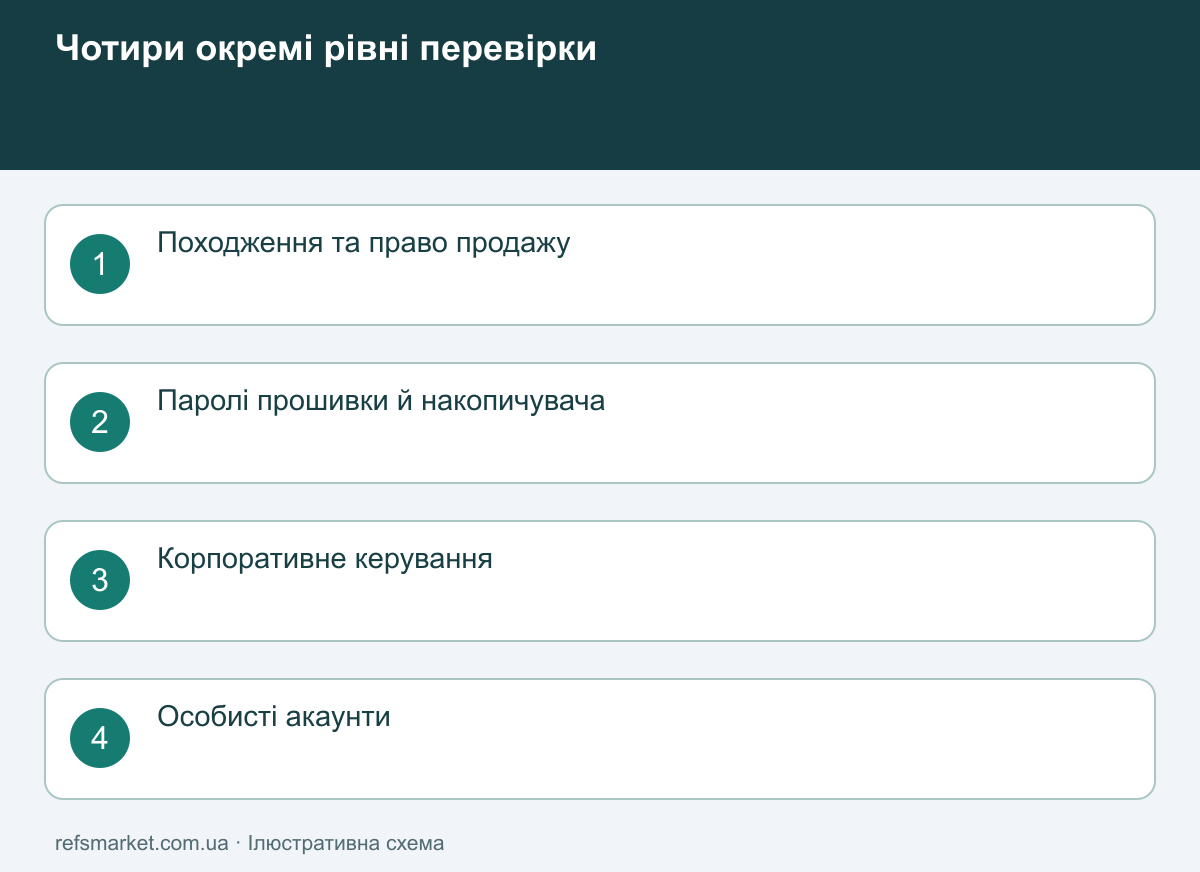This screenshot has height=872, width=1200.
Task: Select the step 1 number circle
Action: click(100, 264)
